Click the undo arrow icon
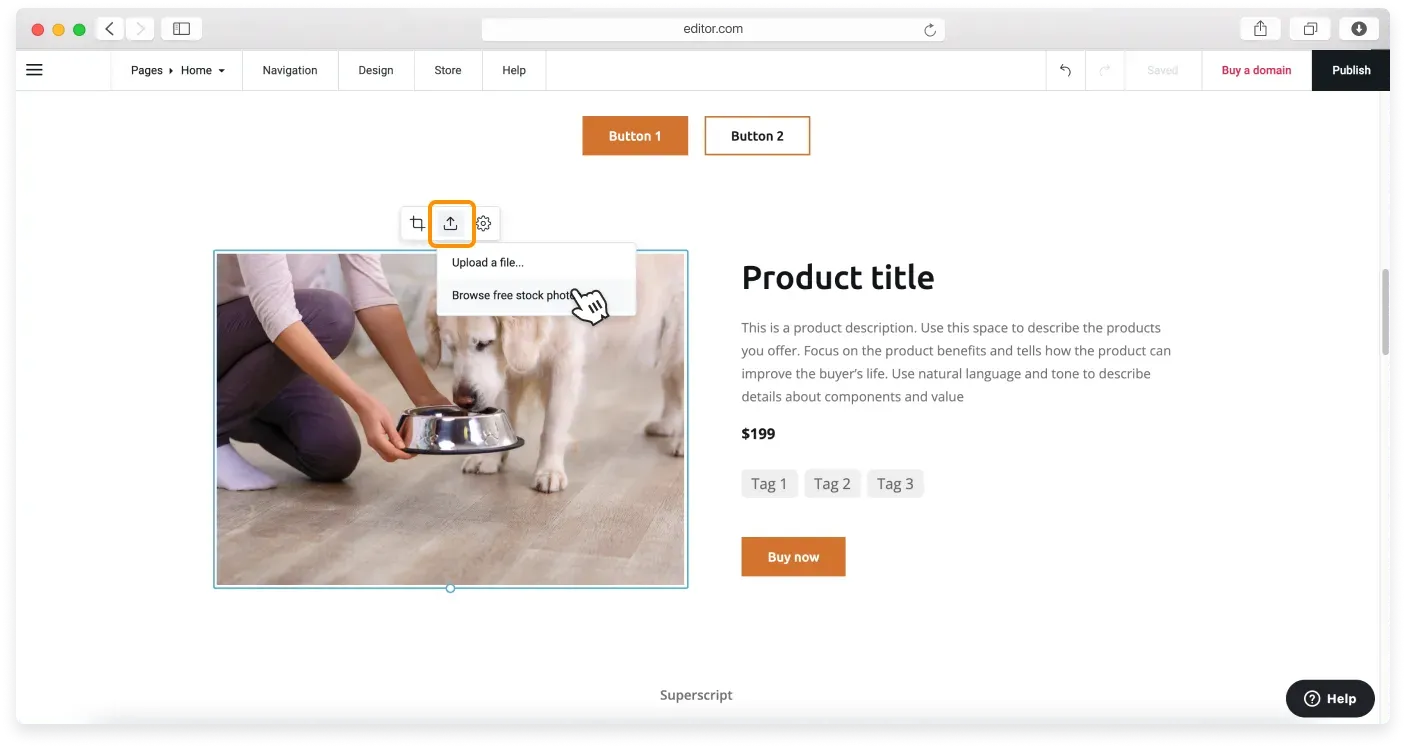This screenshot has width=1406, height=748. [x=1065, y=70]
